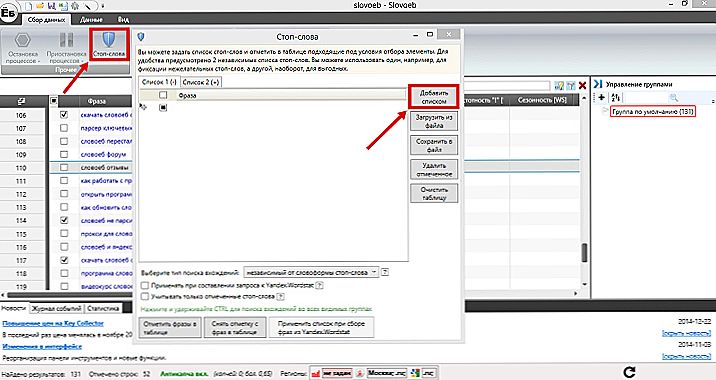Screen dimensions: 716x380
Task: Click the open folder icon in quick access toolbar
Action: click(41, 6)
